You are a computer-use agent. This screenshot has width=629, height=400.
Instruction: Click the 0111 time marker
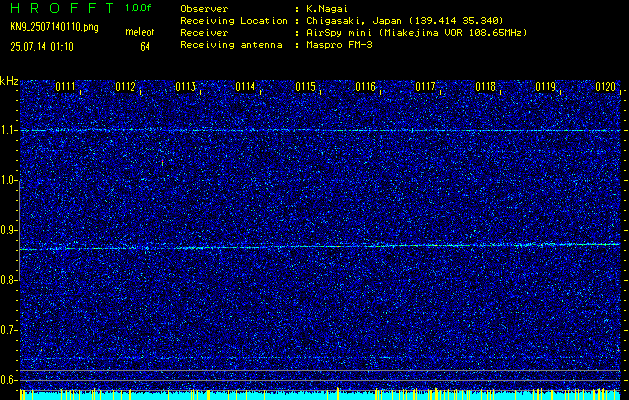tap(65, 87)
